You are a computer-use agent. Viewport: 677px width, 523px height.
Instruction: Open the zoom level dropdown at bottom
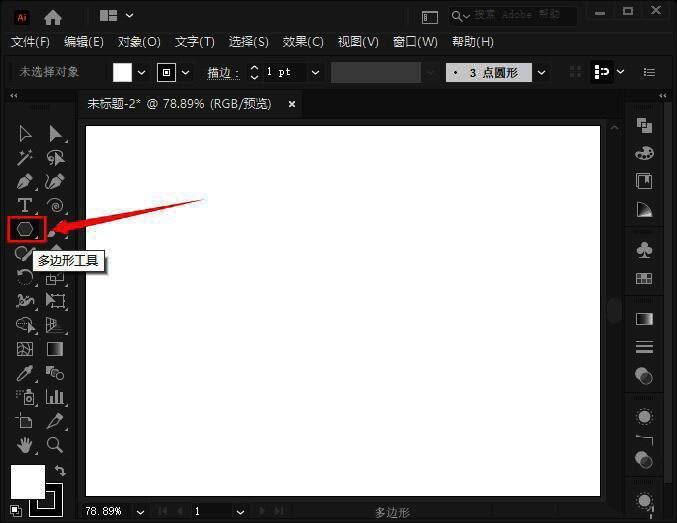click(x=140, y=512)
